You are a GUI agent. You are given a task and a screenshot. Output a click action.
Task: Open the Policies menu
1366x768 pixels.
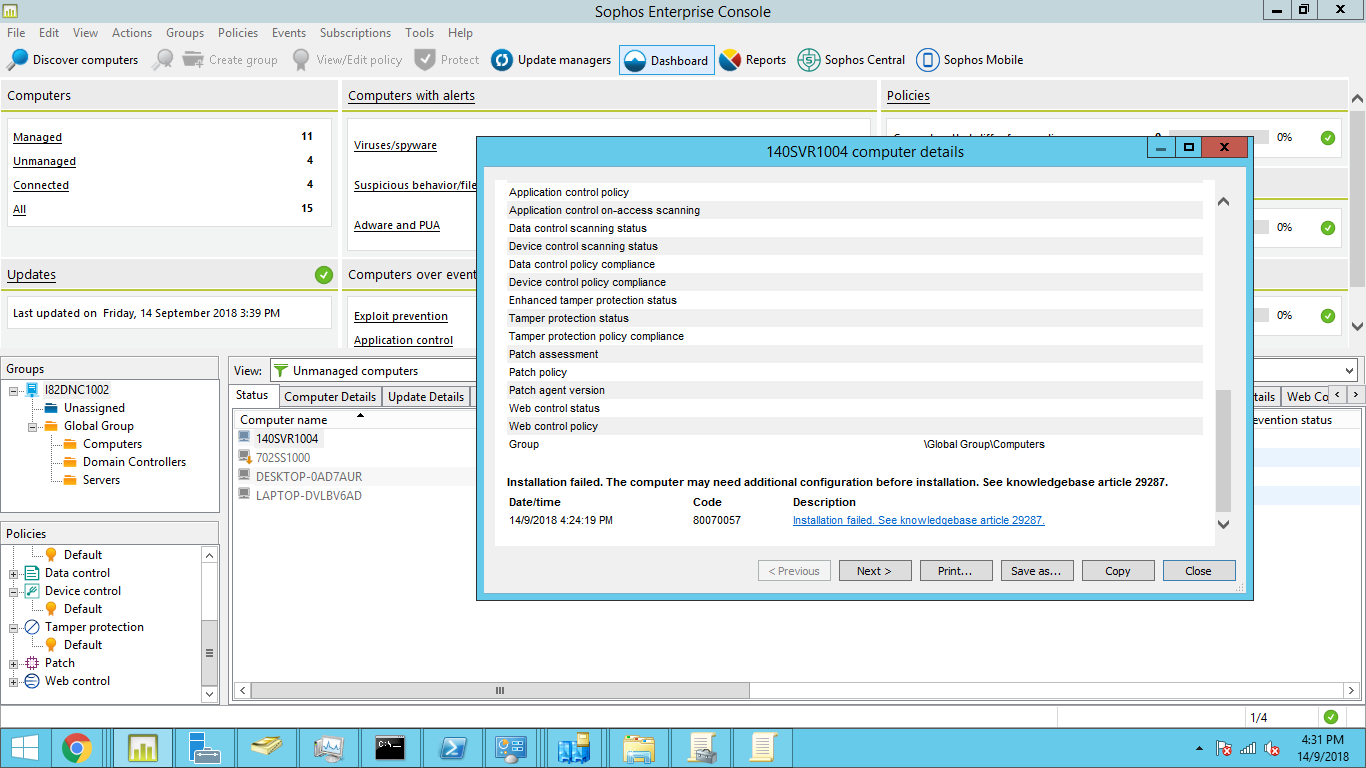click(237, 33)
